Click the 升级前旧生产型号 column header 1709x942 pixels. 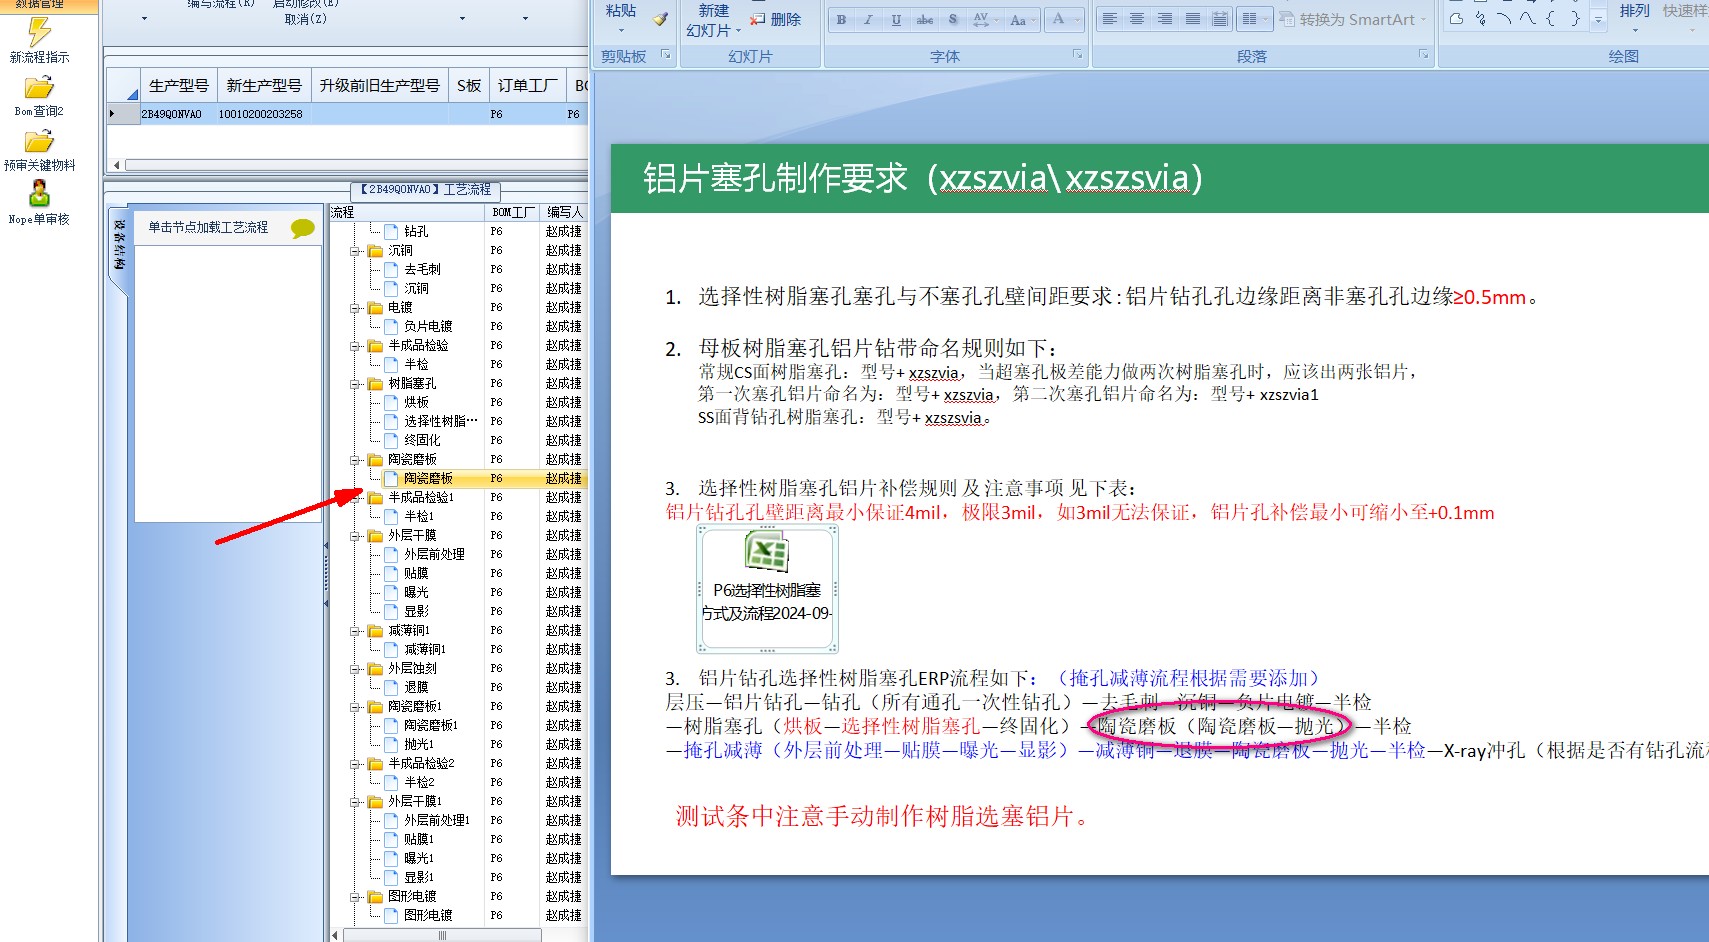pyautogui.click(x=379, y=85)
